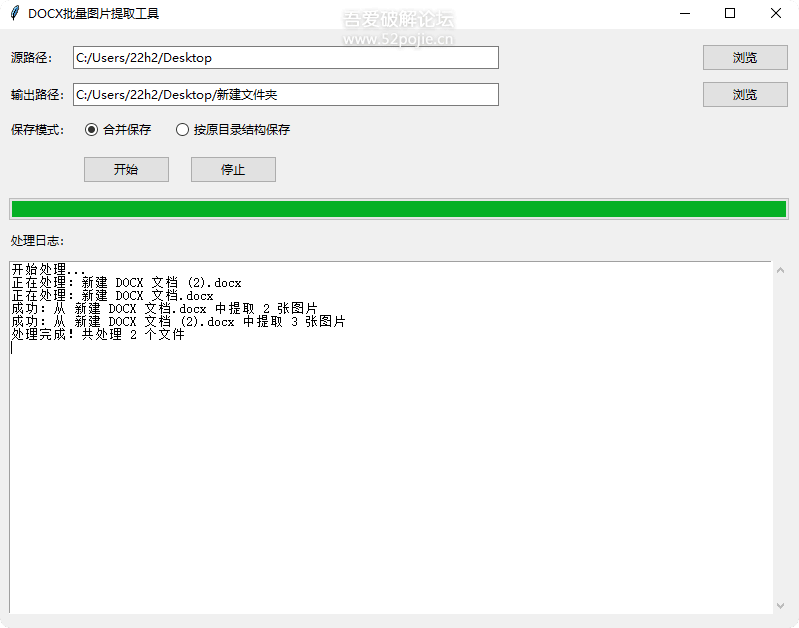Viewport: 799px width, 628px height.
Task: Click log line mentioning 提取 3 张图片
Action: [x=178, y=322]
